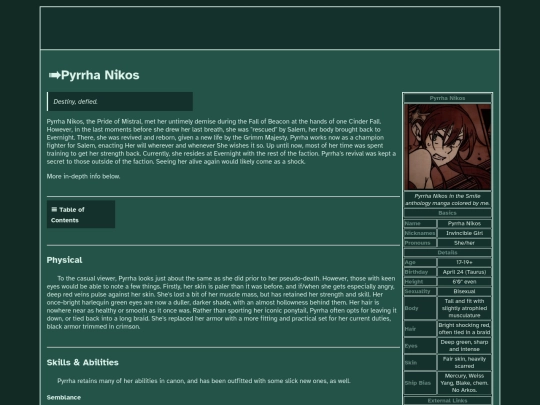Click the Hair label in Details

[420, 329]
